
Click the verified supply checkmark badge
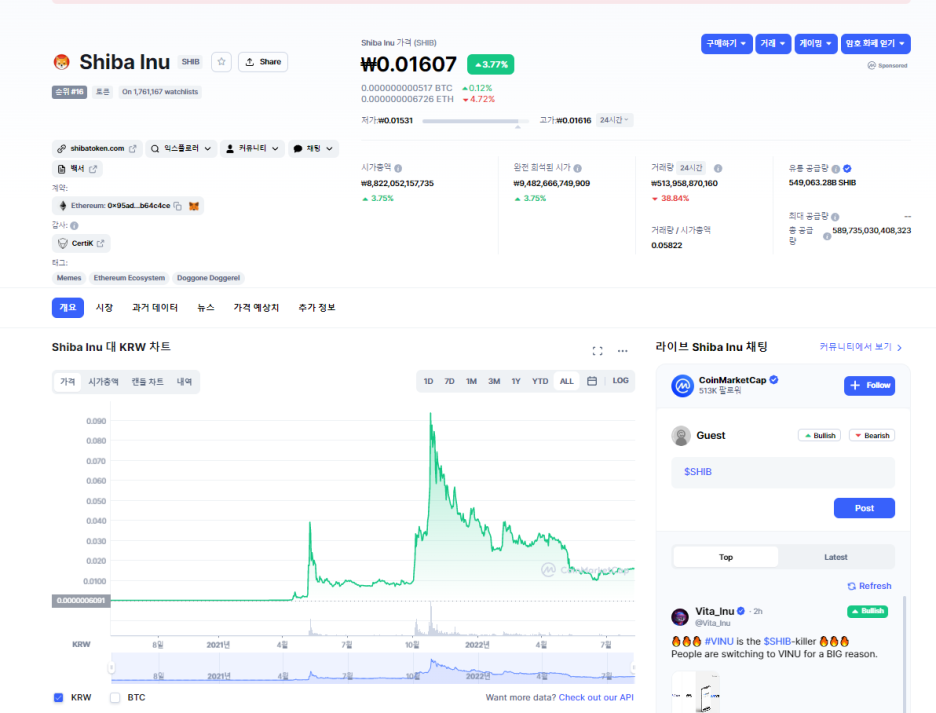click(847, 169)
